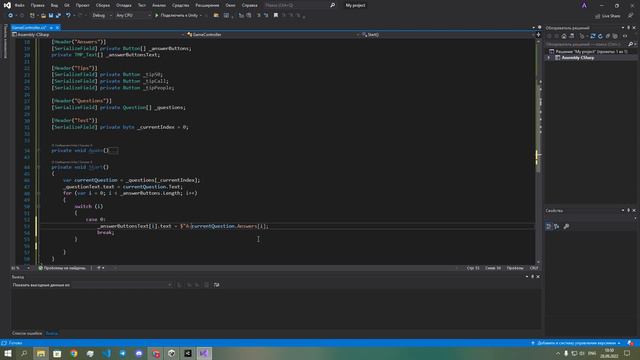Click the bookmark icon in the toolbar
Viewport: 640px width, 360px height.
pyautogui.click(x=276, y=16)
